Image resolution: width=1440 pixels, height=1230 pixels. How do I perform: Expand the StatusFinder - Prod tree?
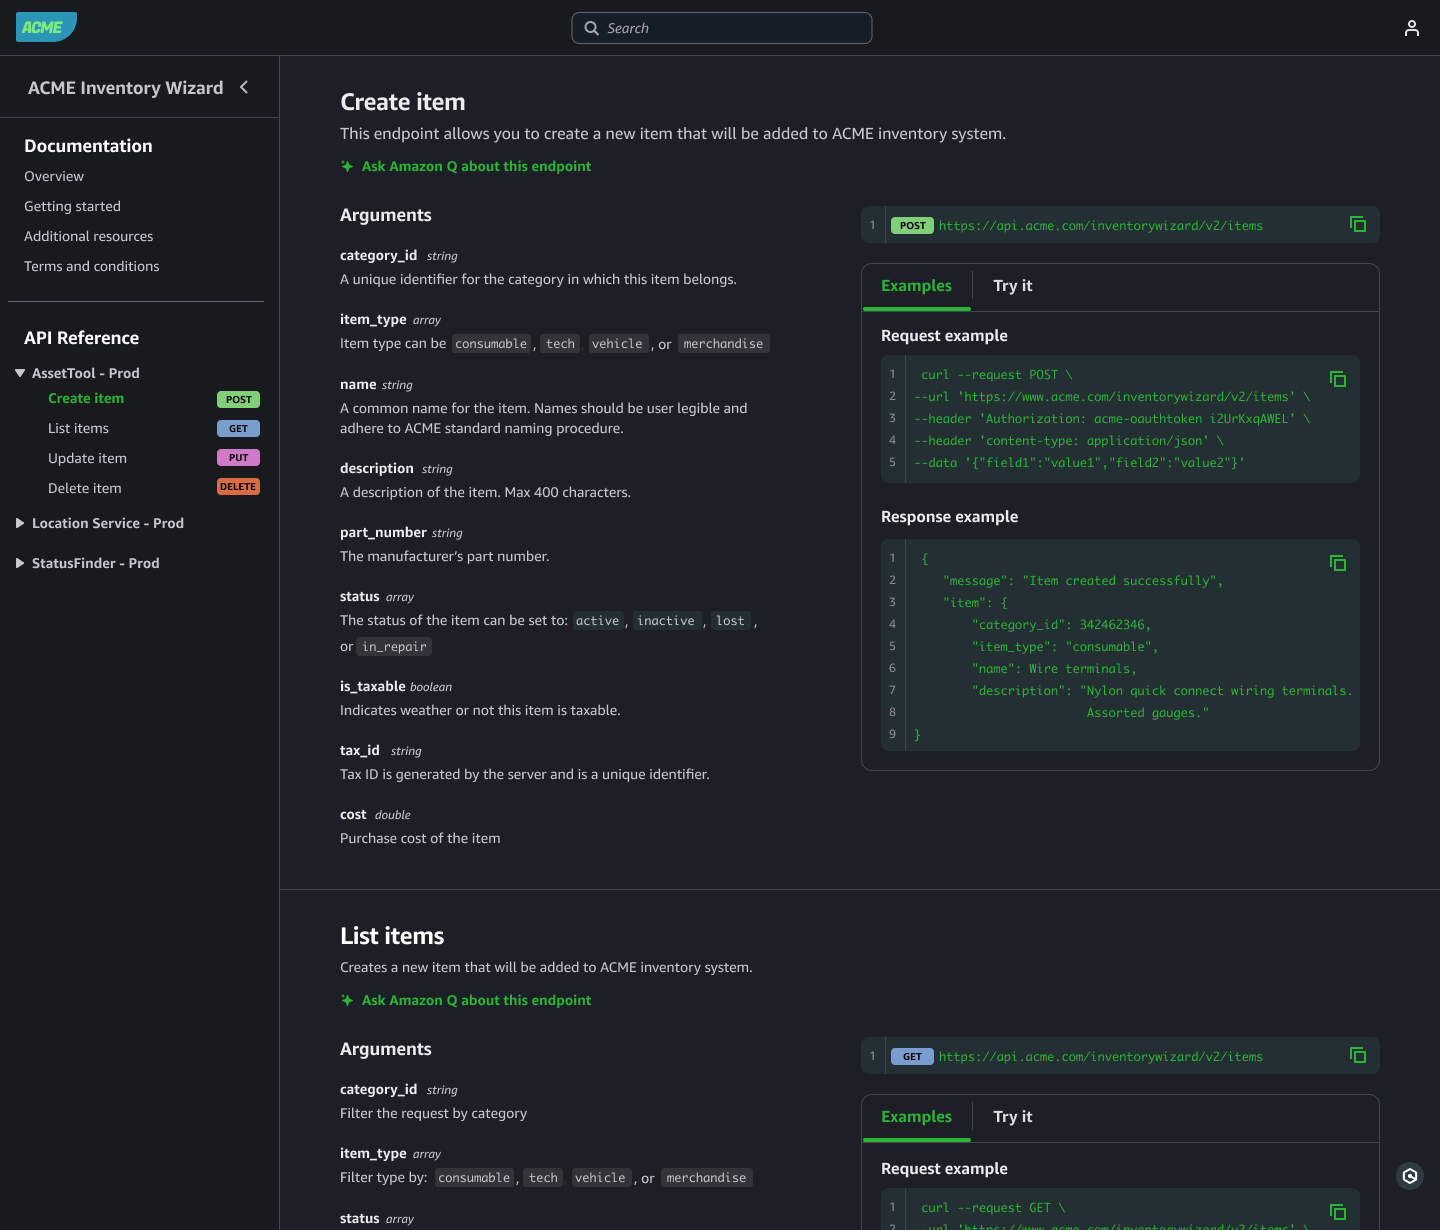20,563
